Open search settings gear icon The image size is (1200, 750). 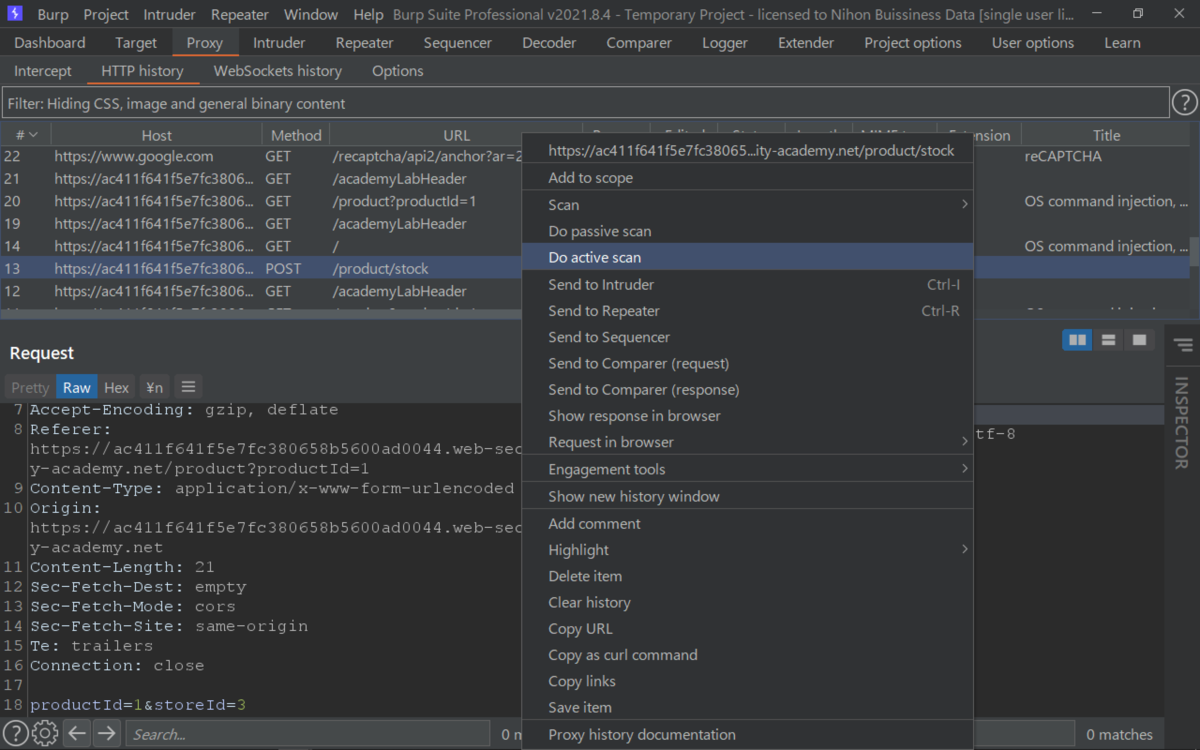coord(45,733)
